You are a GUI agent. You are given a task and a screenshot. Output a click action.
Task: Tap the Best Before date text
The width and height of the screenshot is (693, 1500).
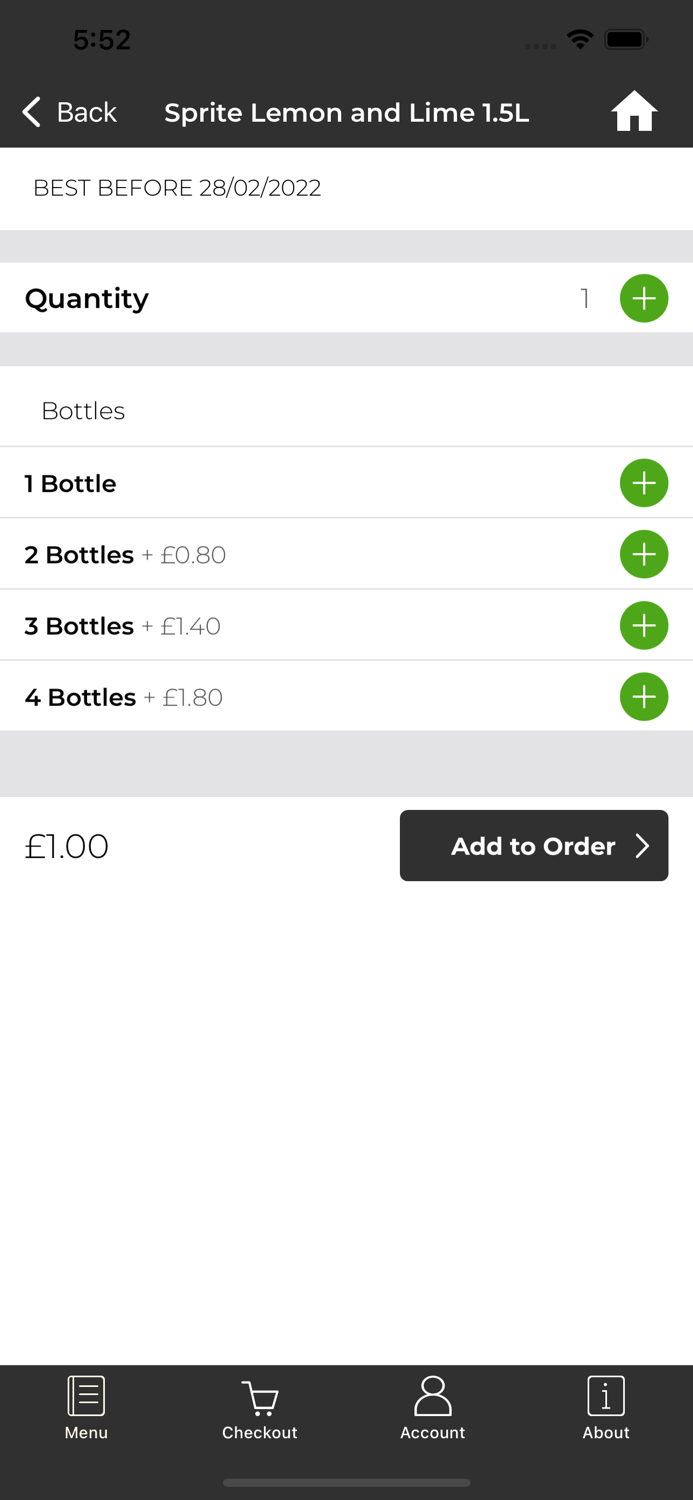point(177,188)
